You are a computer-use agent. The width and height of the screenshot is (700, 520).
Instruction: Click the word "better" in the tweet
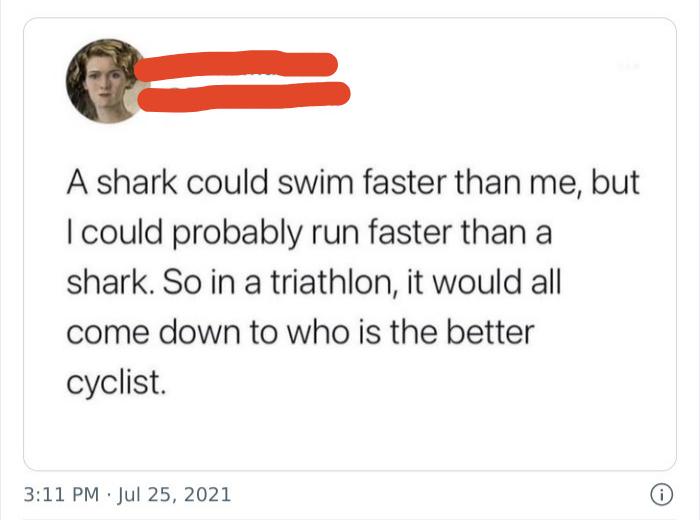pyautogui.click(x=488, y=333)
